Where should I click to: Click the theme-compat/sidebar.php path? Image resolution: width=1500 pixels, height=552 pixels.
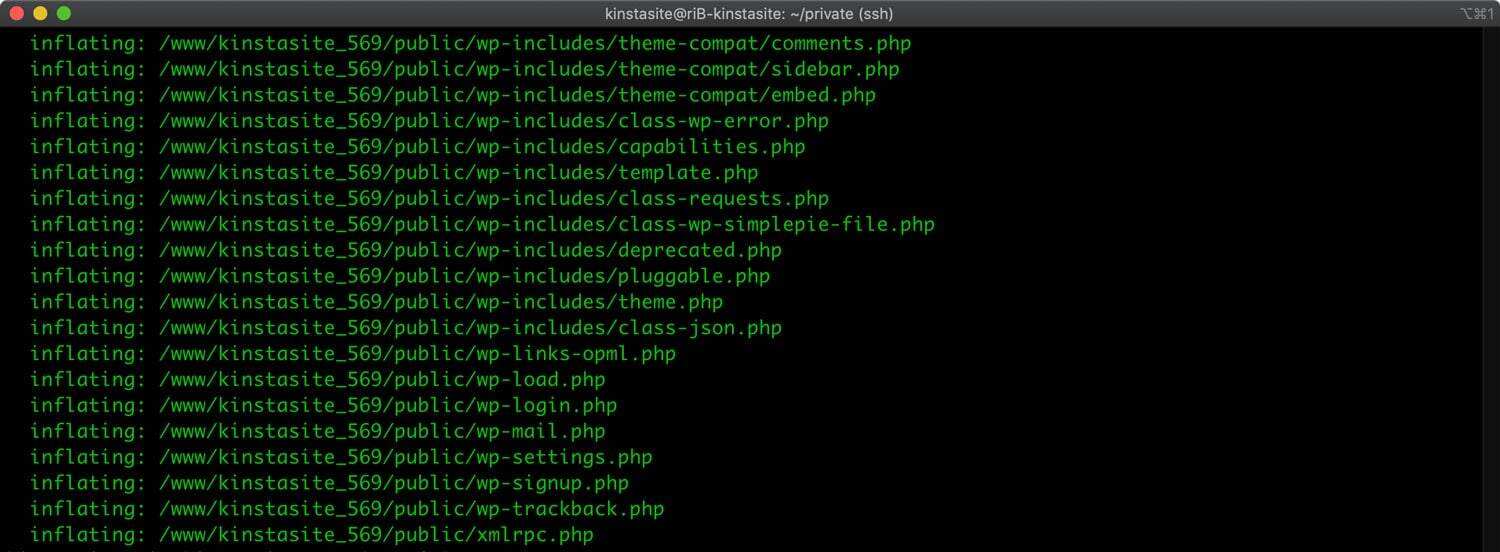coord(529,70)
